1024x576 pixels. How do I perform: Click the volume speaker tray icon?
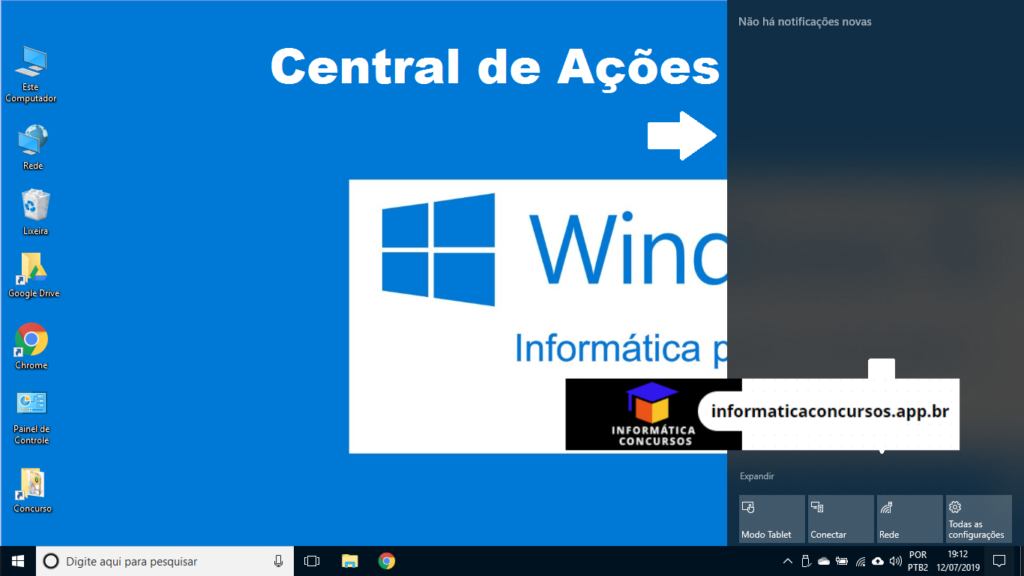(x=895, y=561)
